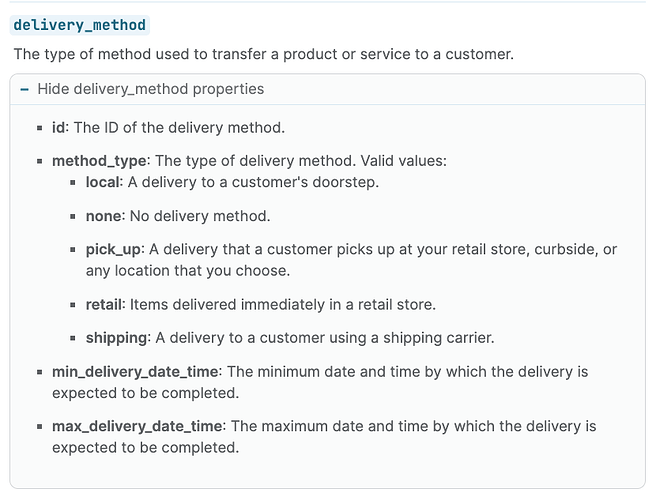The width and height of the screenshot is (659, 500).
Task: Click the pick_up value label
Action: click(x=114, y=248)
